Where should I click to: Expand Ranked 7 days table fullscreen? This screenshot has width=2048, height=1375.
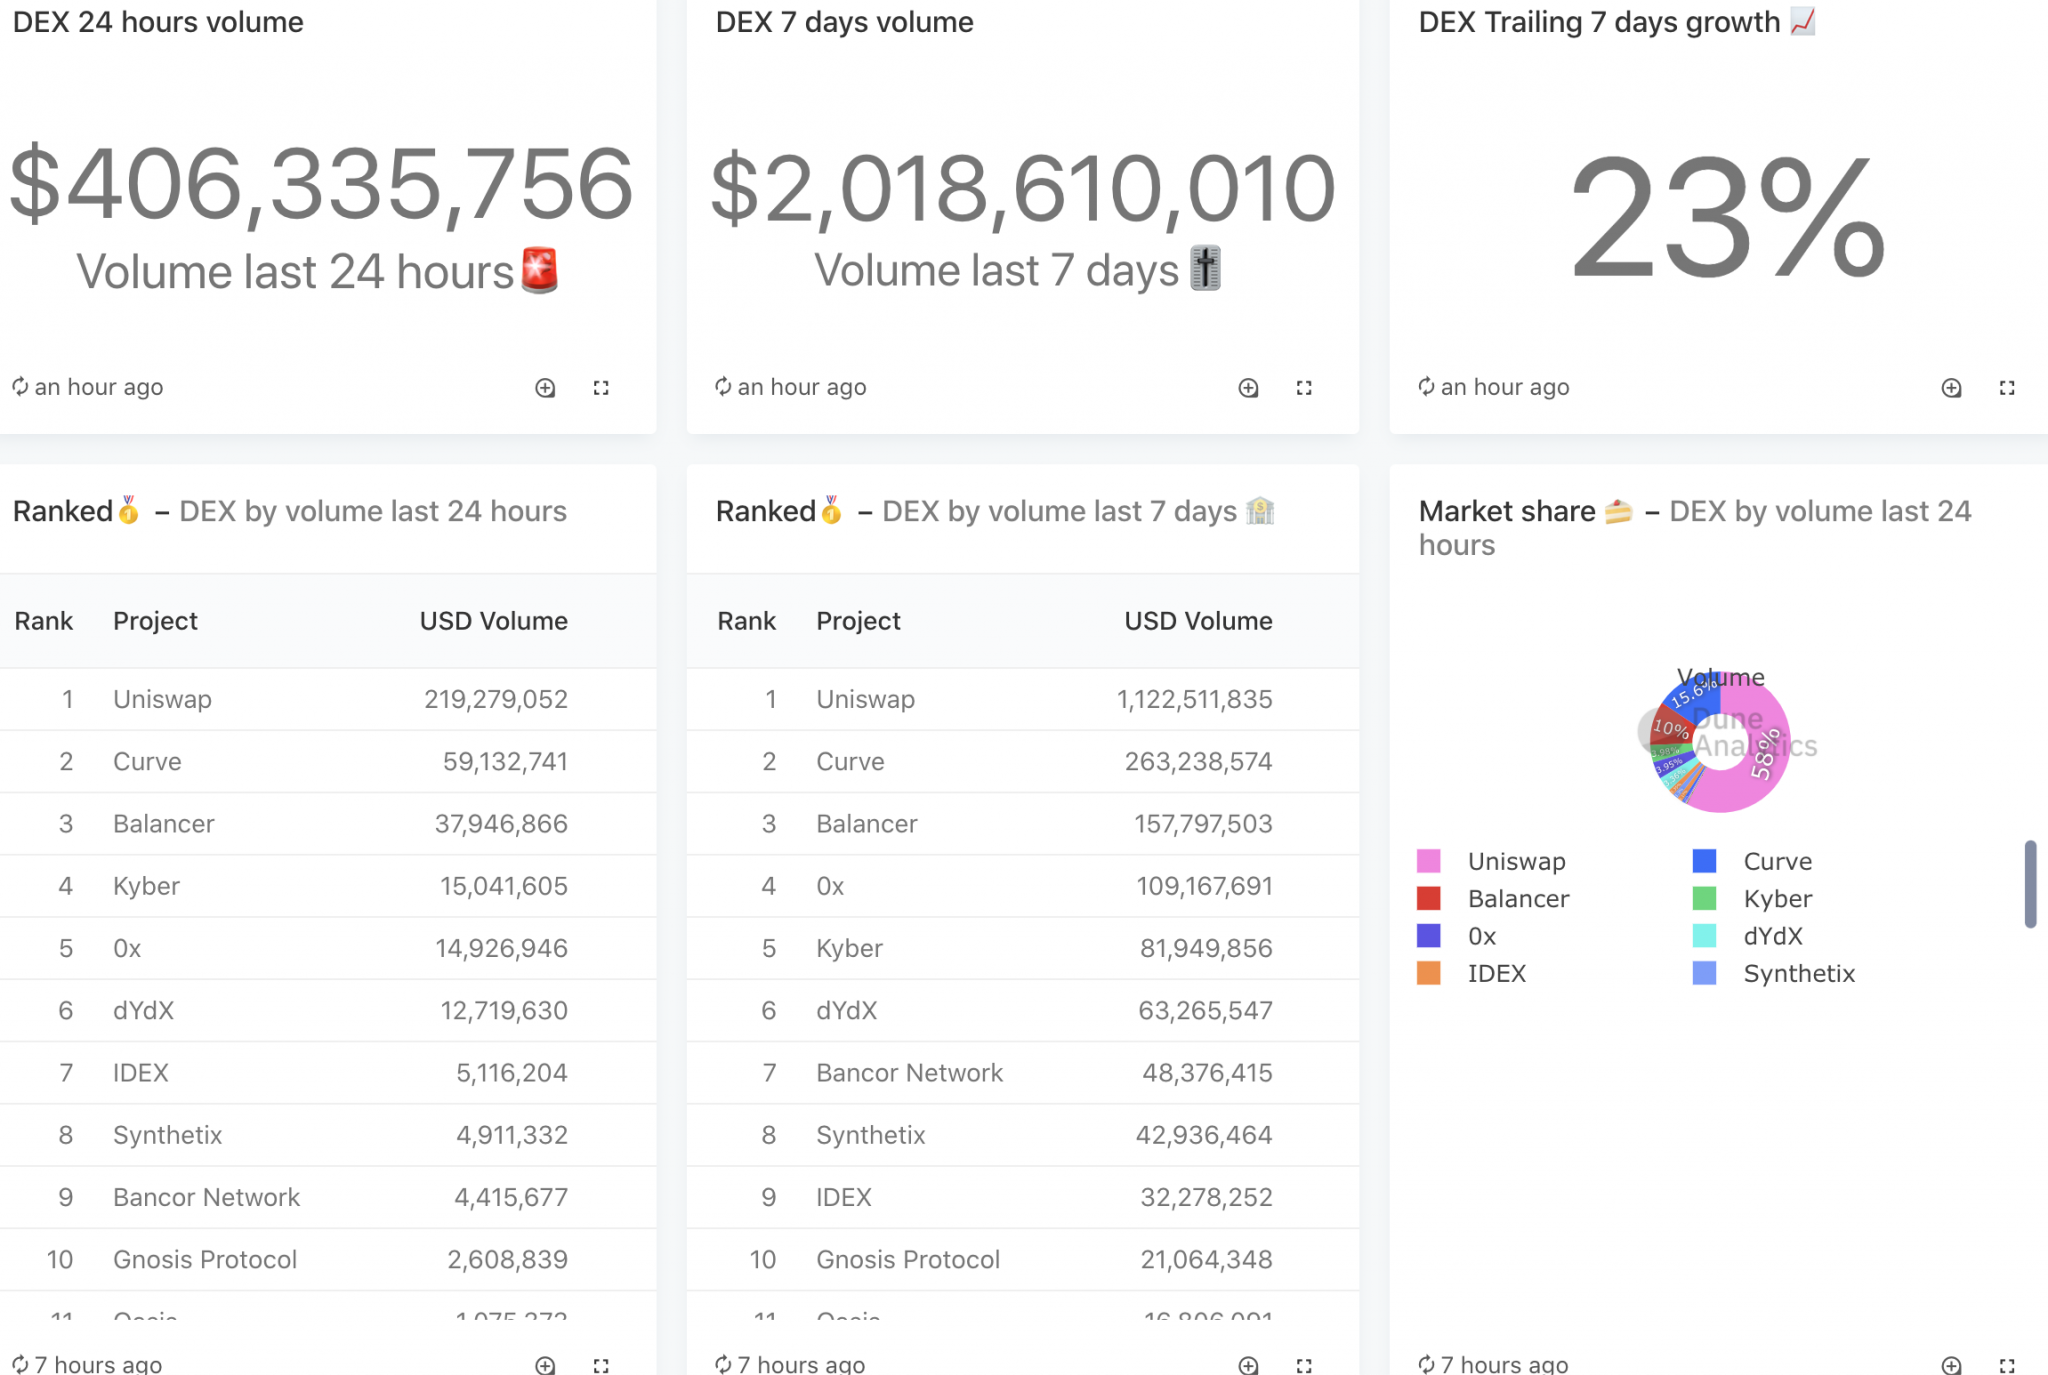(x=1304, y=1365)
